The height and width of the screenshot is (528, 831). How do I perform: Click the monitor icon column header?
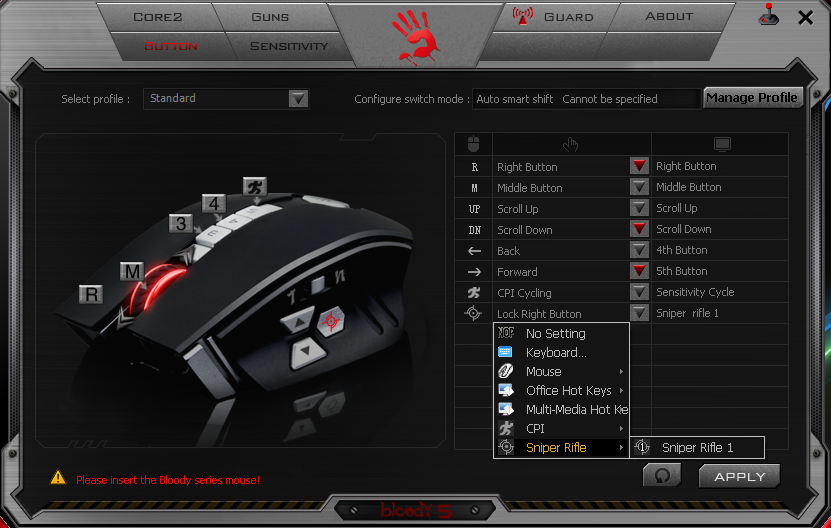[722, 144]
